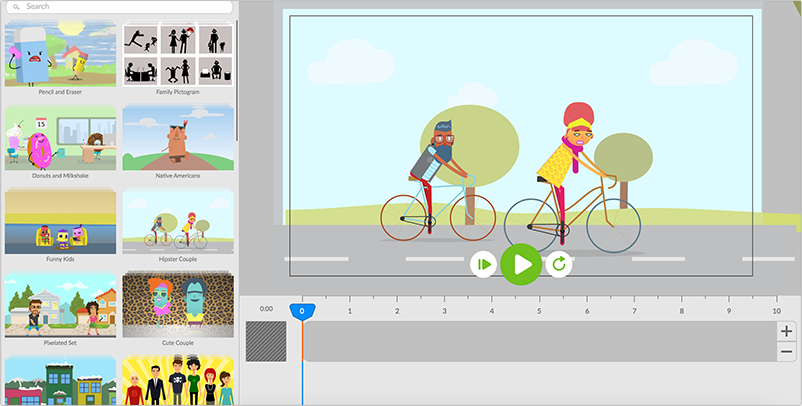This screenshot has height=406, width=802.
Task: Click the 0:00 time indicator
Action: (x=266, y=309)
